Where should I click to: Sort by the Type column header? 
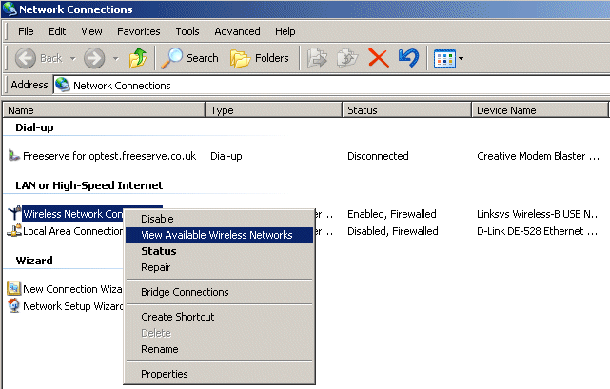click(274, 110)
